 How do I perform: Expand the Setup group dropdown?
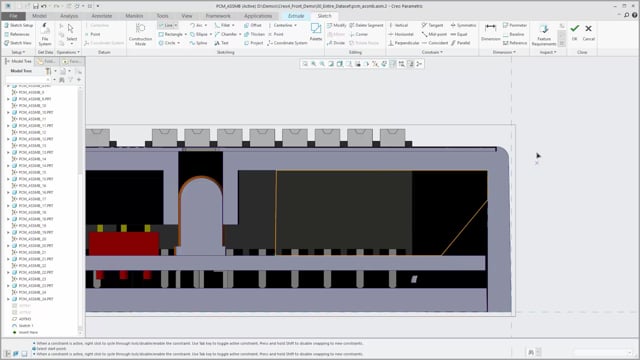[18, 52]
